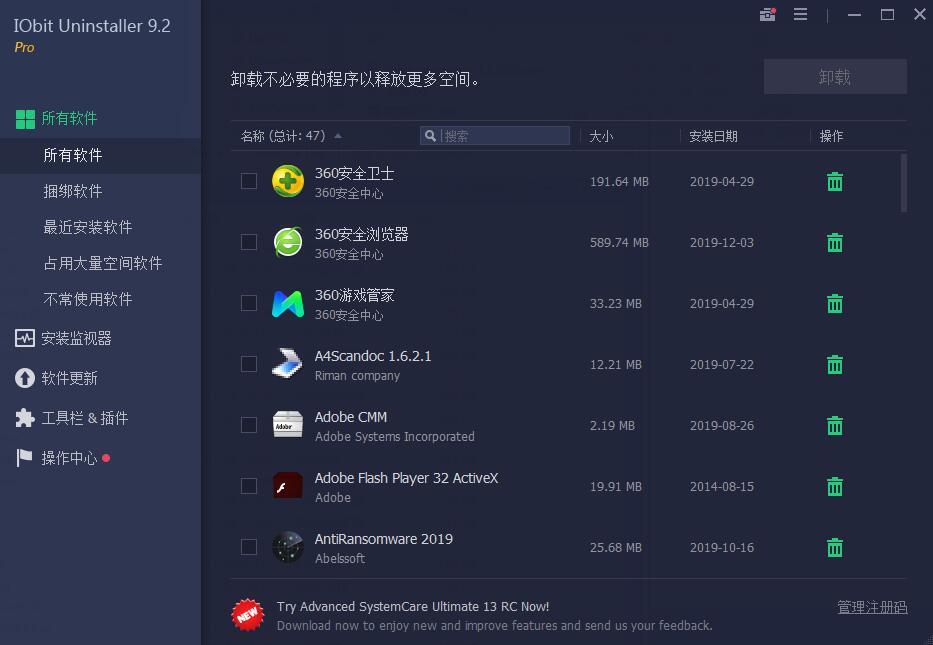Click the trash icon for 360安全卫士
This screenshot has width=933, height=645.
pos(834,182)
